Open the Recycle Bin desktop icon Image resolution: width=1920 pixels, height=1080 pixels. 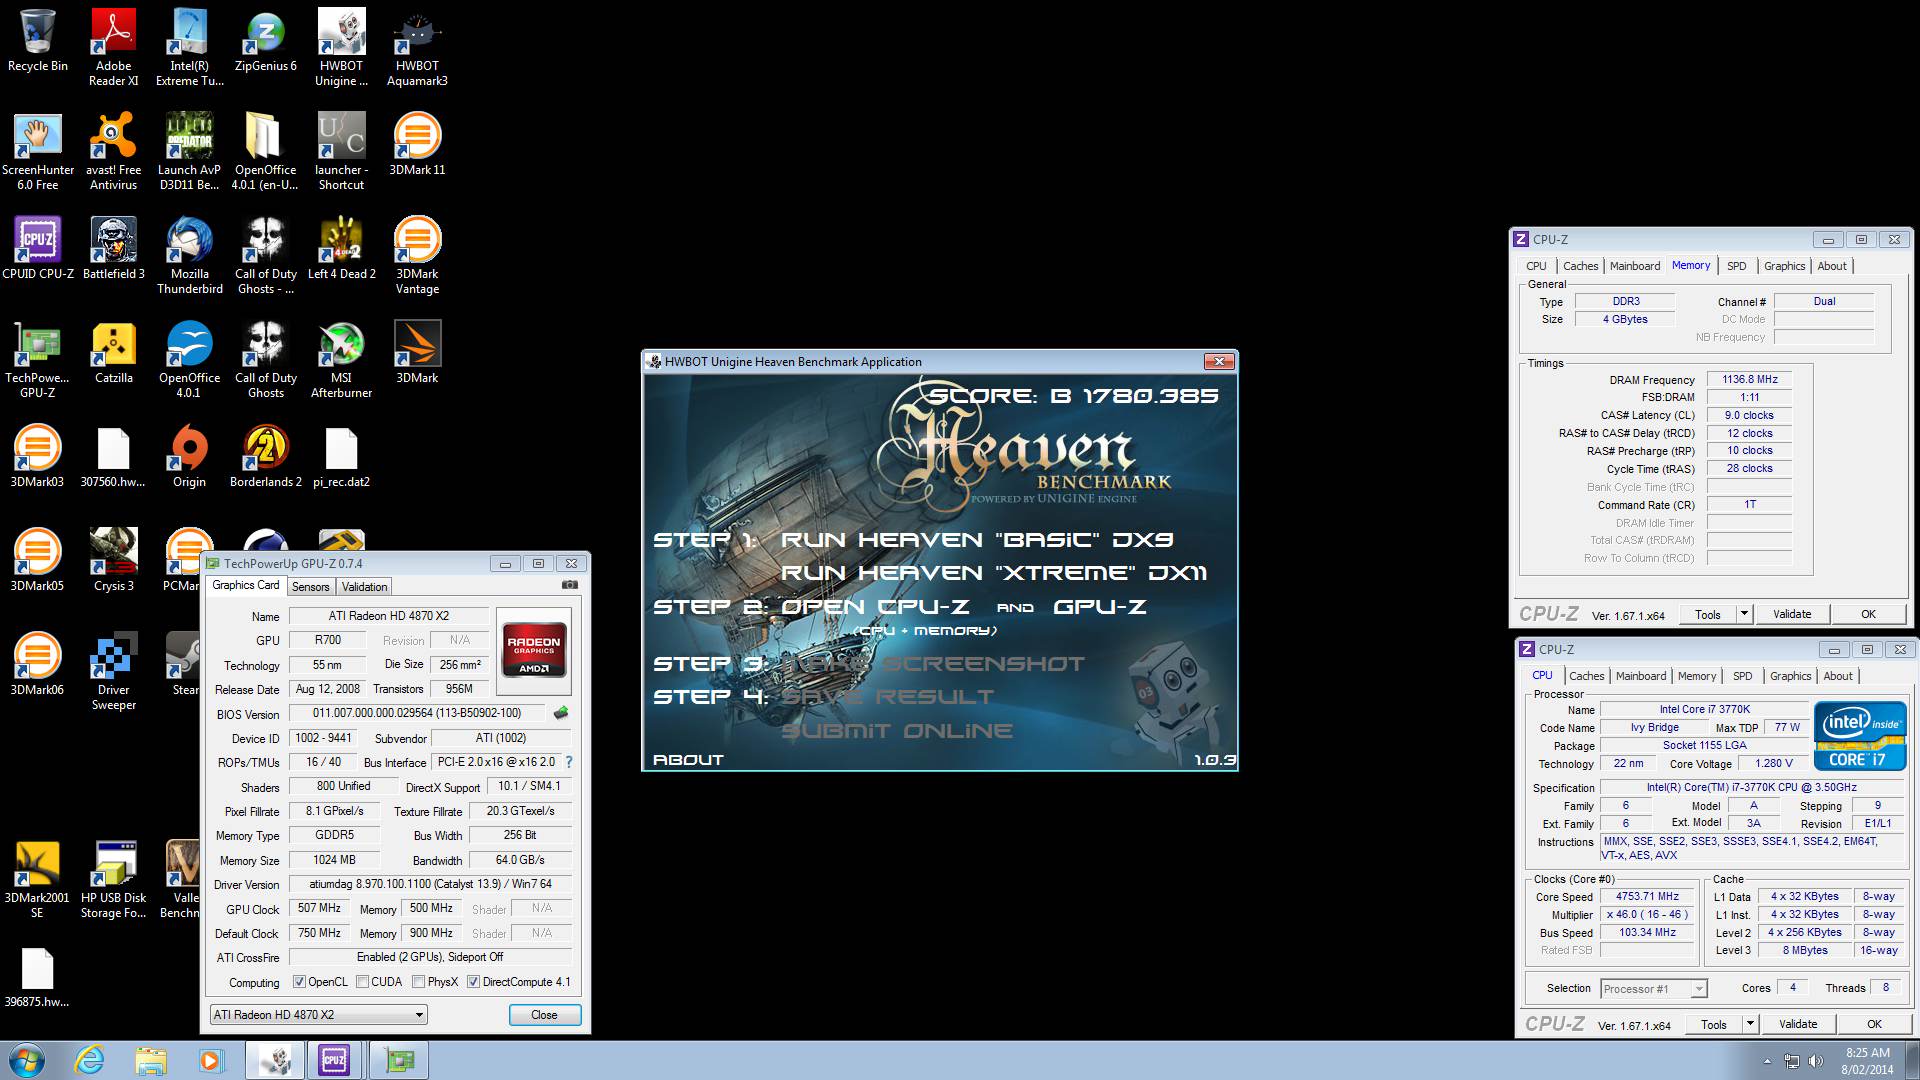click(x=38, y=41)
